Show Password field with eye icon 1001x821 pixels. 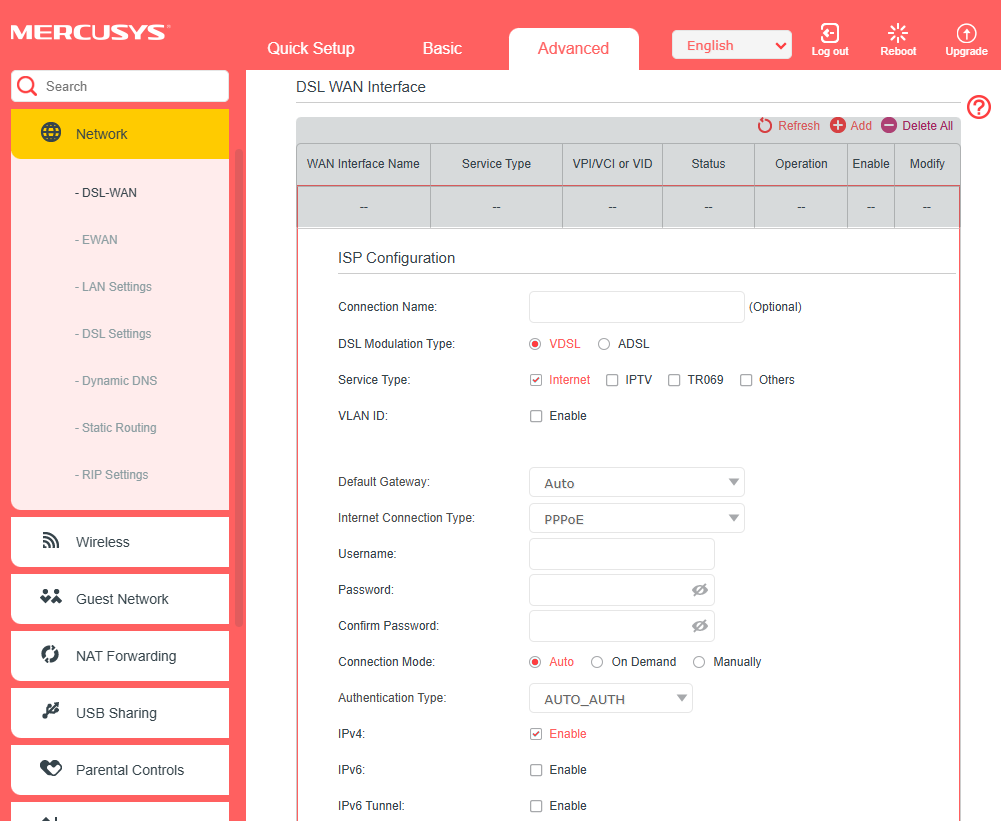pyautogui.click(x=700, y=590)
